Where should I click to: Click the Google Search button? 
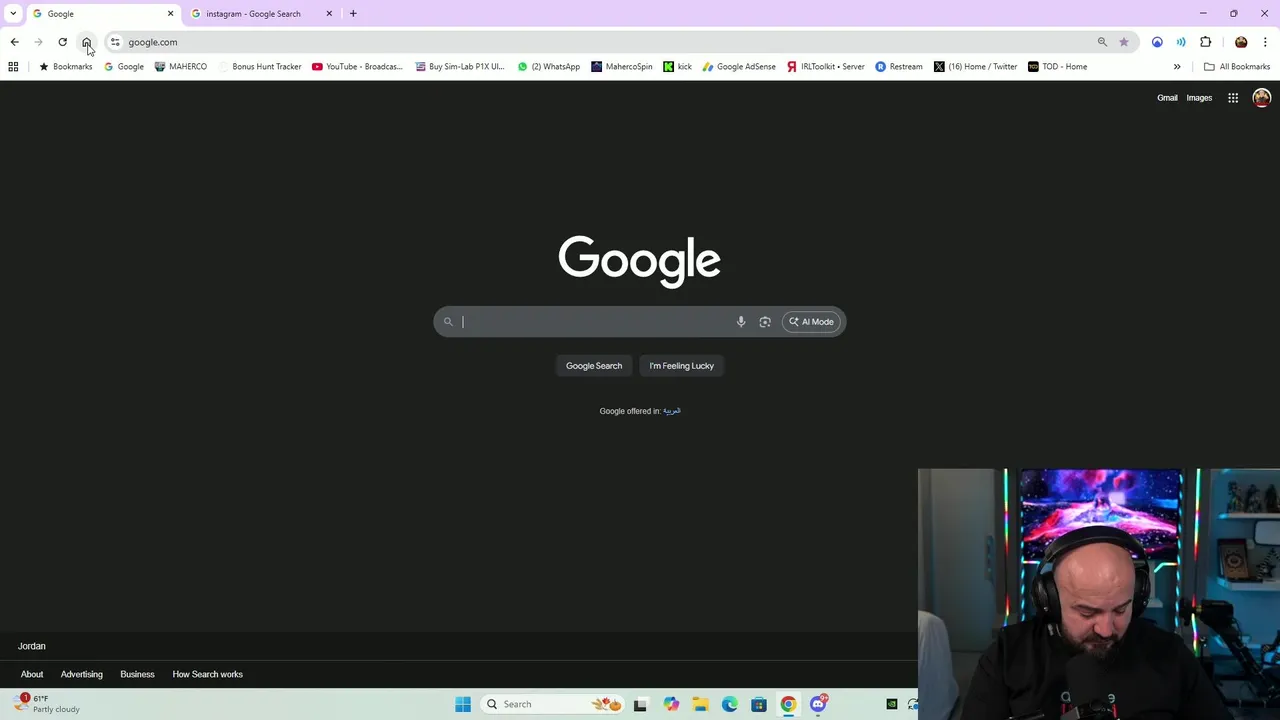(594, 366)
